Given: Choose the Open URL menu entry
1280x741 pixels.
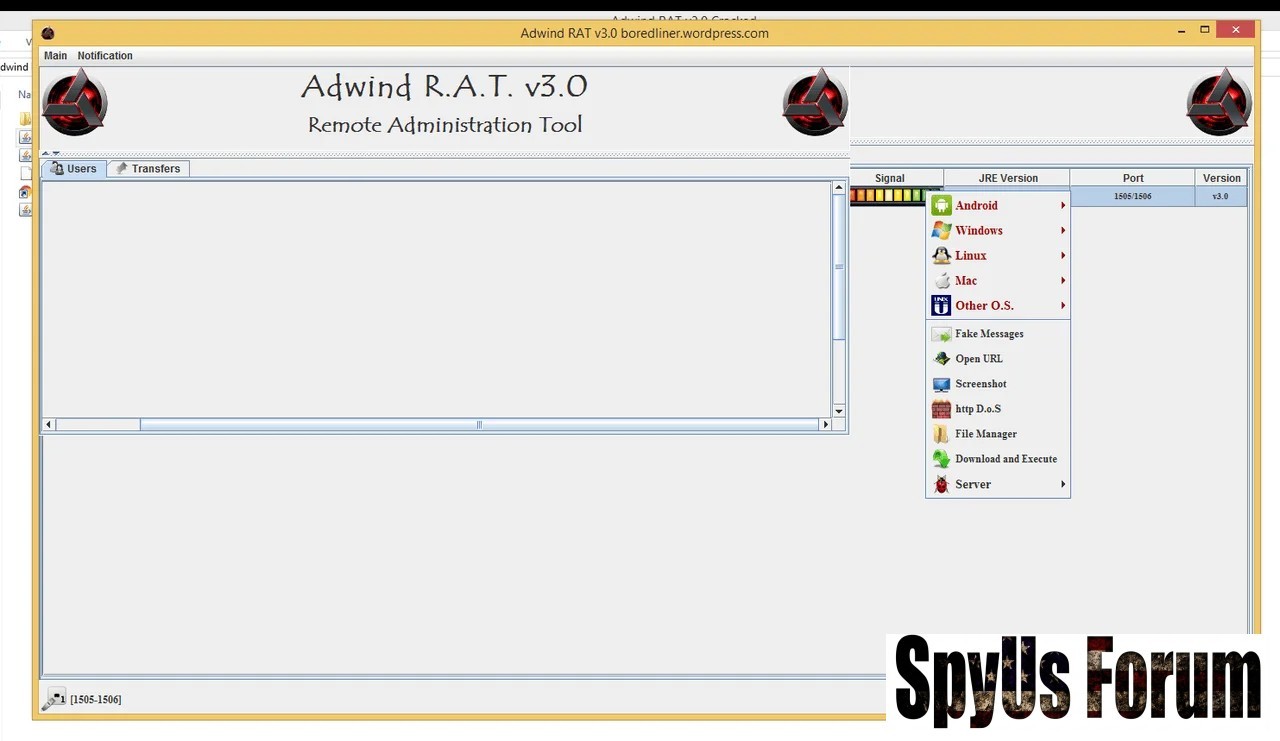Looking at the screenshot, I should point(978,359).
